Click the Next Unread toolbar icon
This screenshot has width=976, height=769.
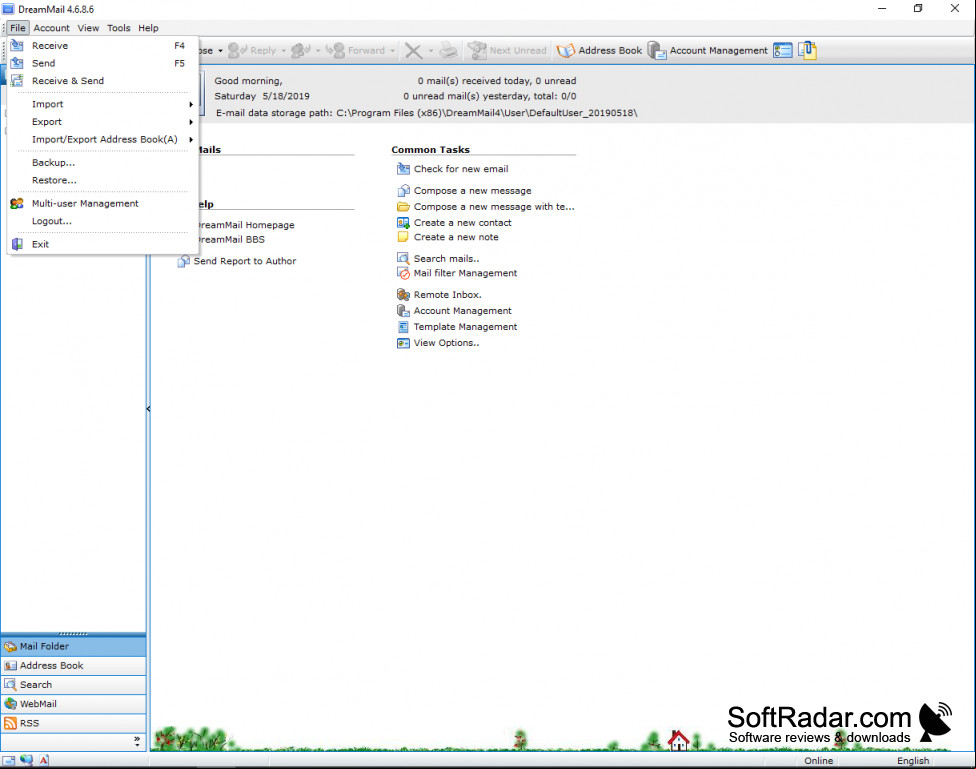[x=477, y=50]
